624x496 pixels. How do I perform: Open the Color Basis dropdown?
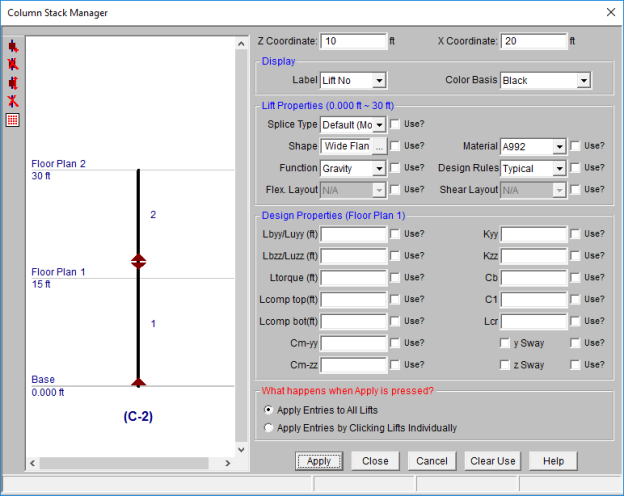583,80
